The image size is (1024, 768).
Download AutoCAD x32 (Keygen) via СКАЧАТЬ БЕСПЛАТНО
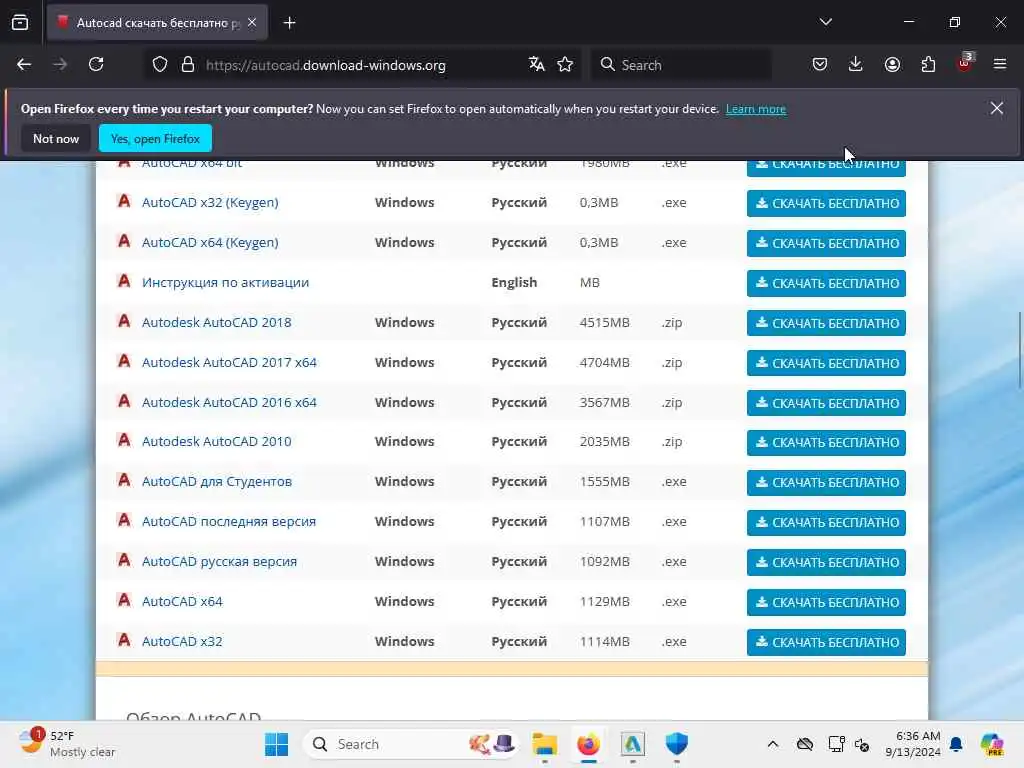826,203
